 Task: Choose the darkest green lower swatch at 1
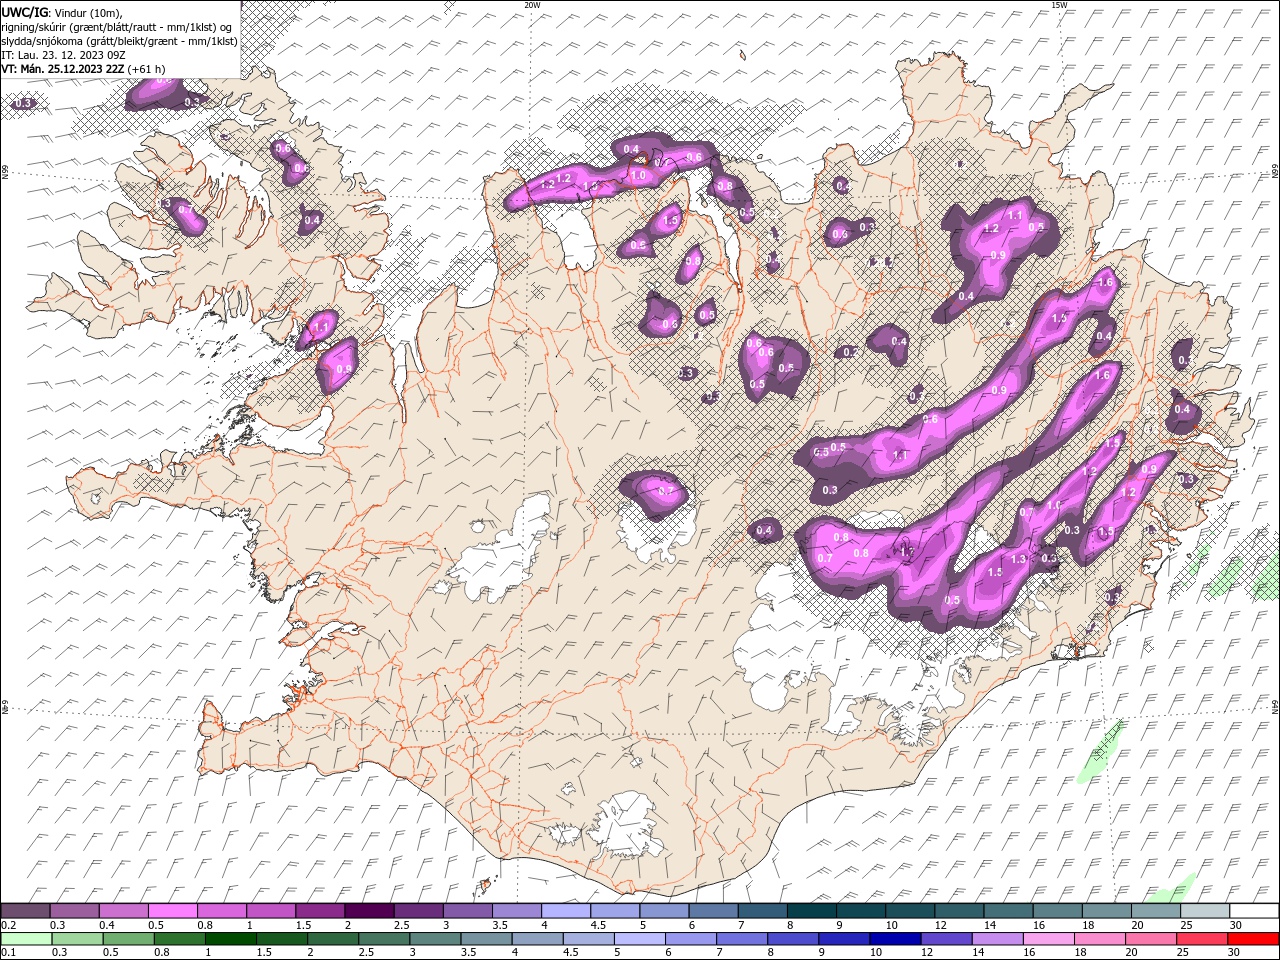click(230, 938)
